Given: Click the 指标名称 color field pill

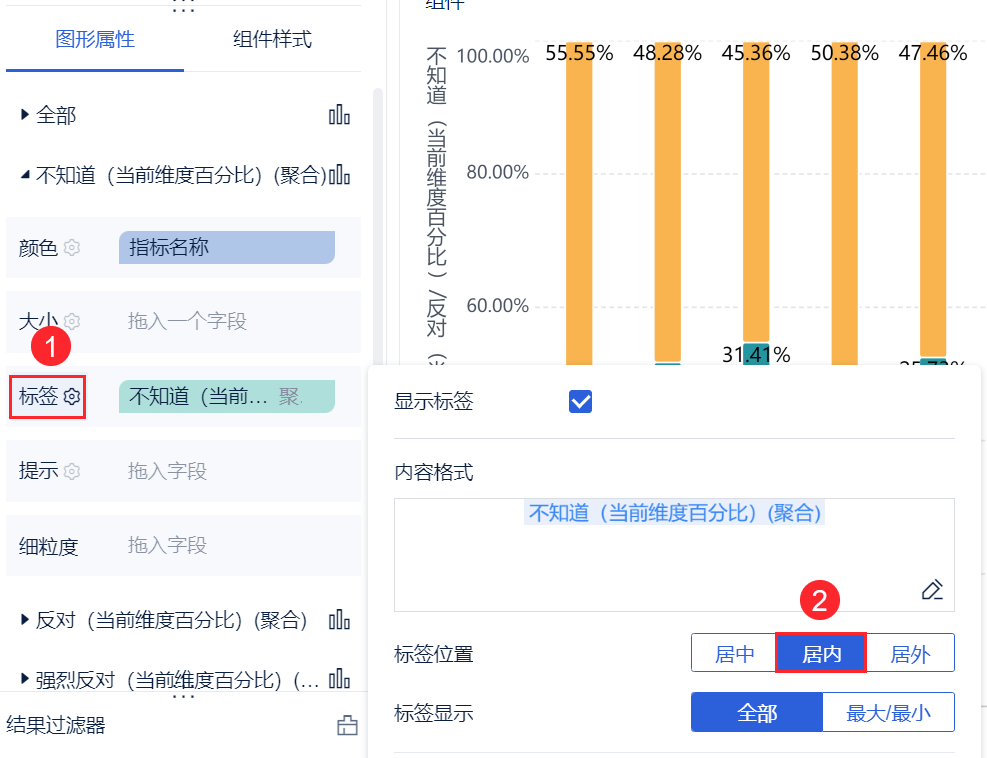Looking at the screenshot, I should (226, 247).
